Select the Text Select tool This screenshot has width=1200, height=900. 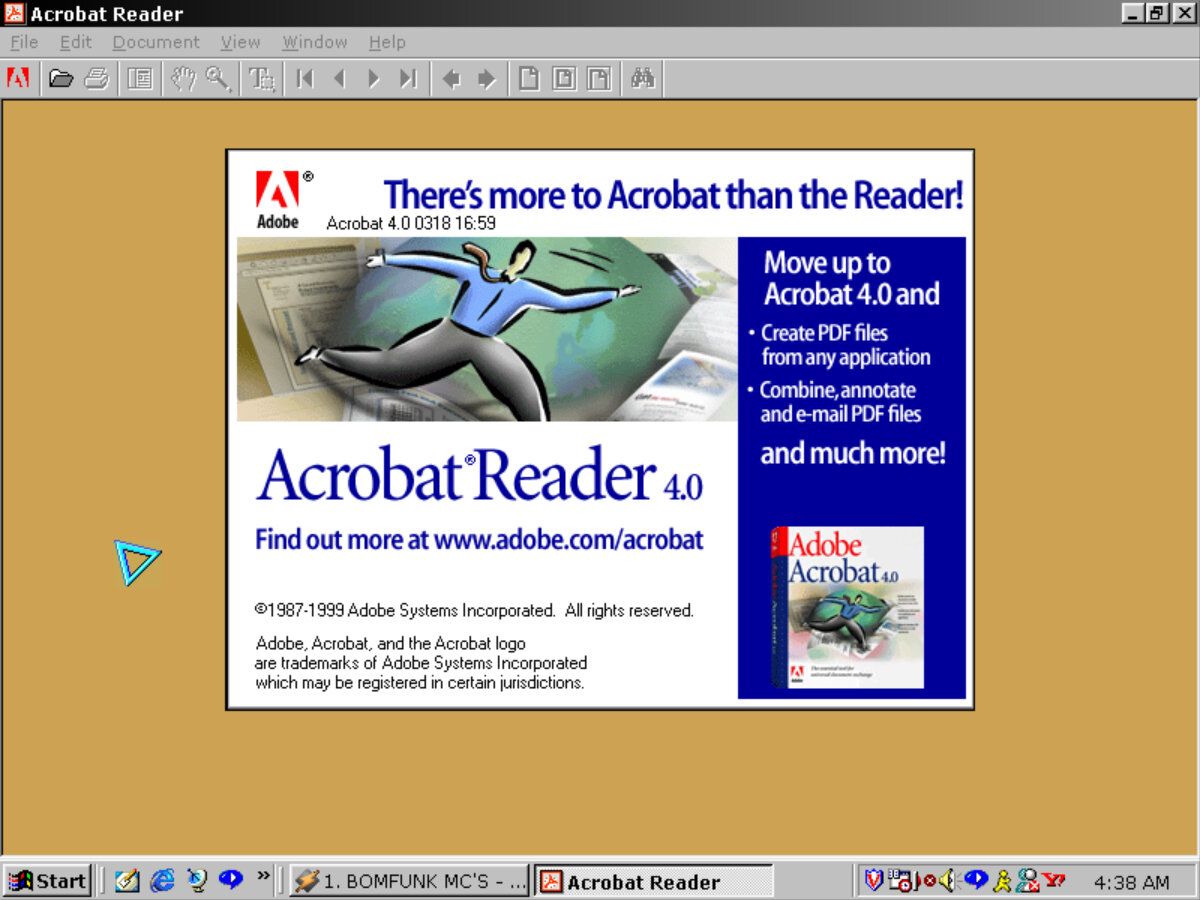262,78
